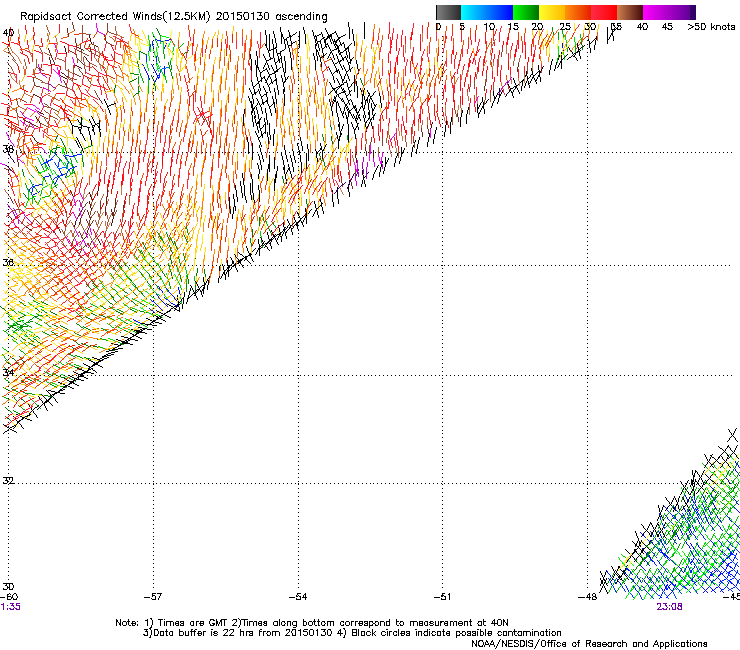This screenshot has height=650, width=740.
Task: Pick the yellow 20-25 knots legend segment
Action: 552,12
